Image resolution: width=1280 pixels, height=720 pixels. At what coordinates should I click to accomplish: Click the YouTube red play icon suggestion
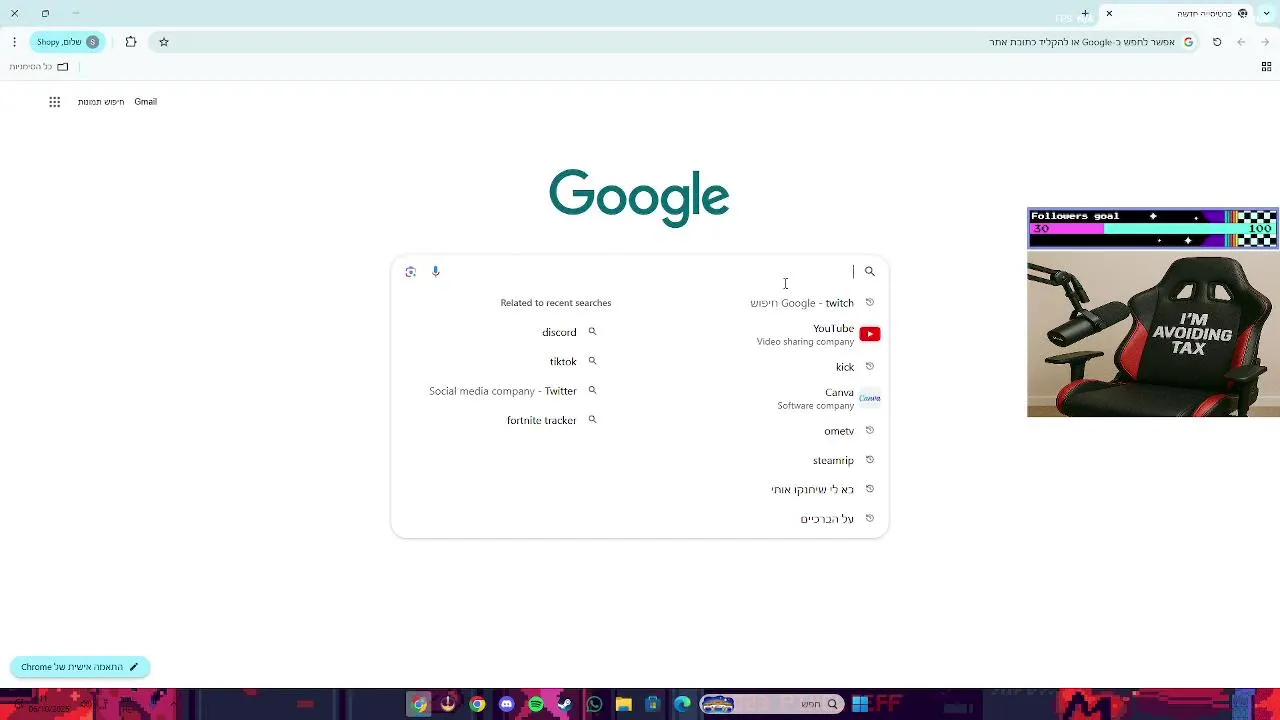pos(870,334)
